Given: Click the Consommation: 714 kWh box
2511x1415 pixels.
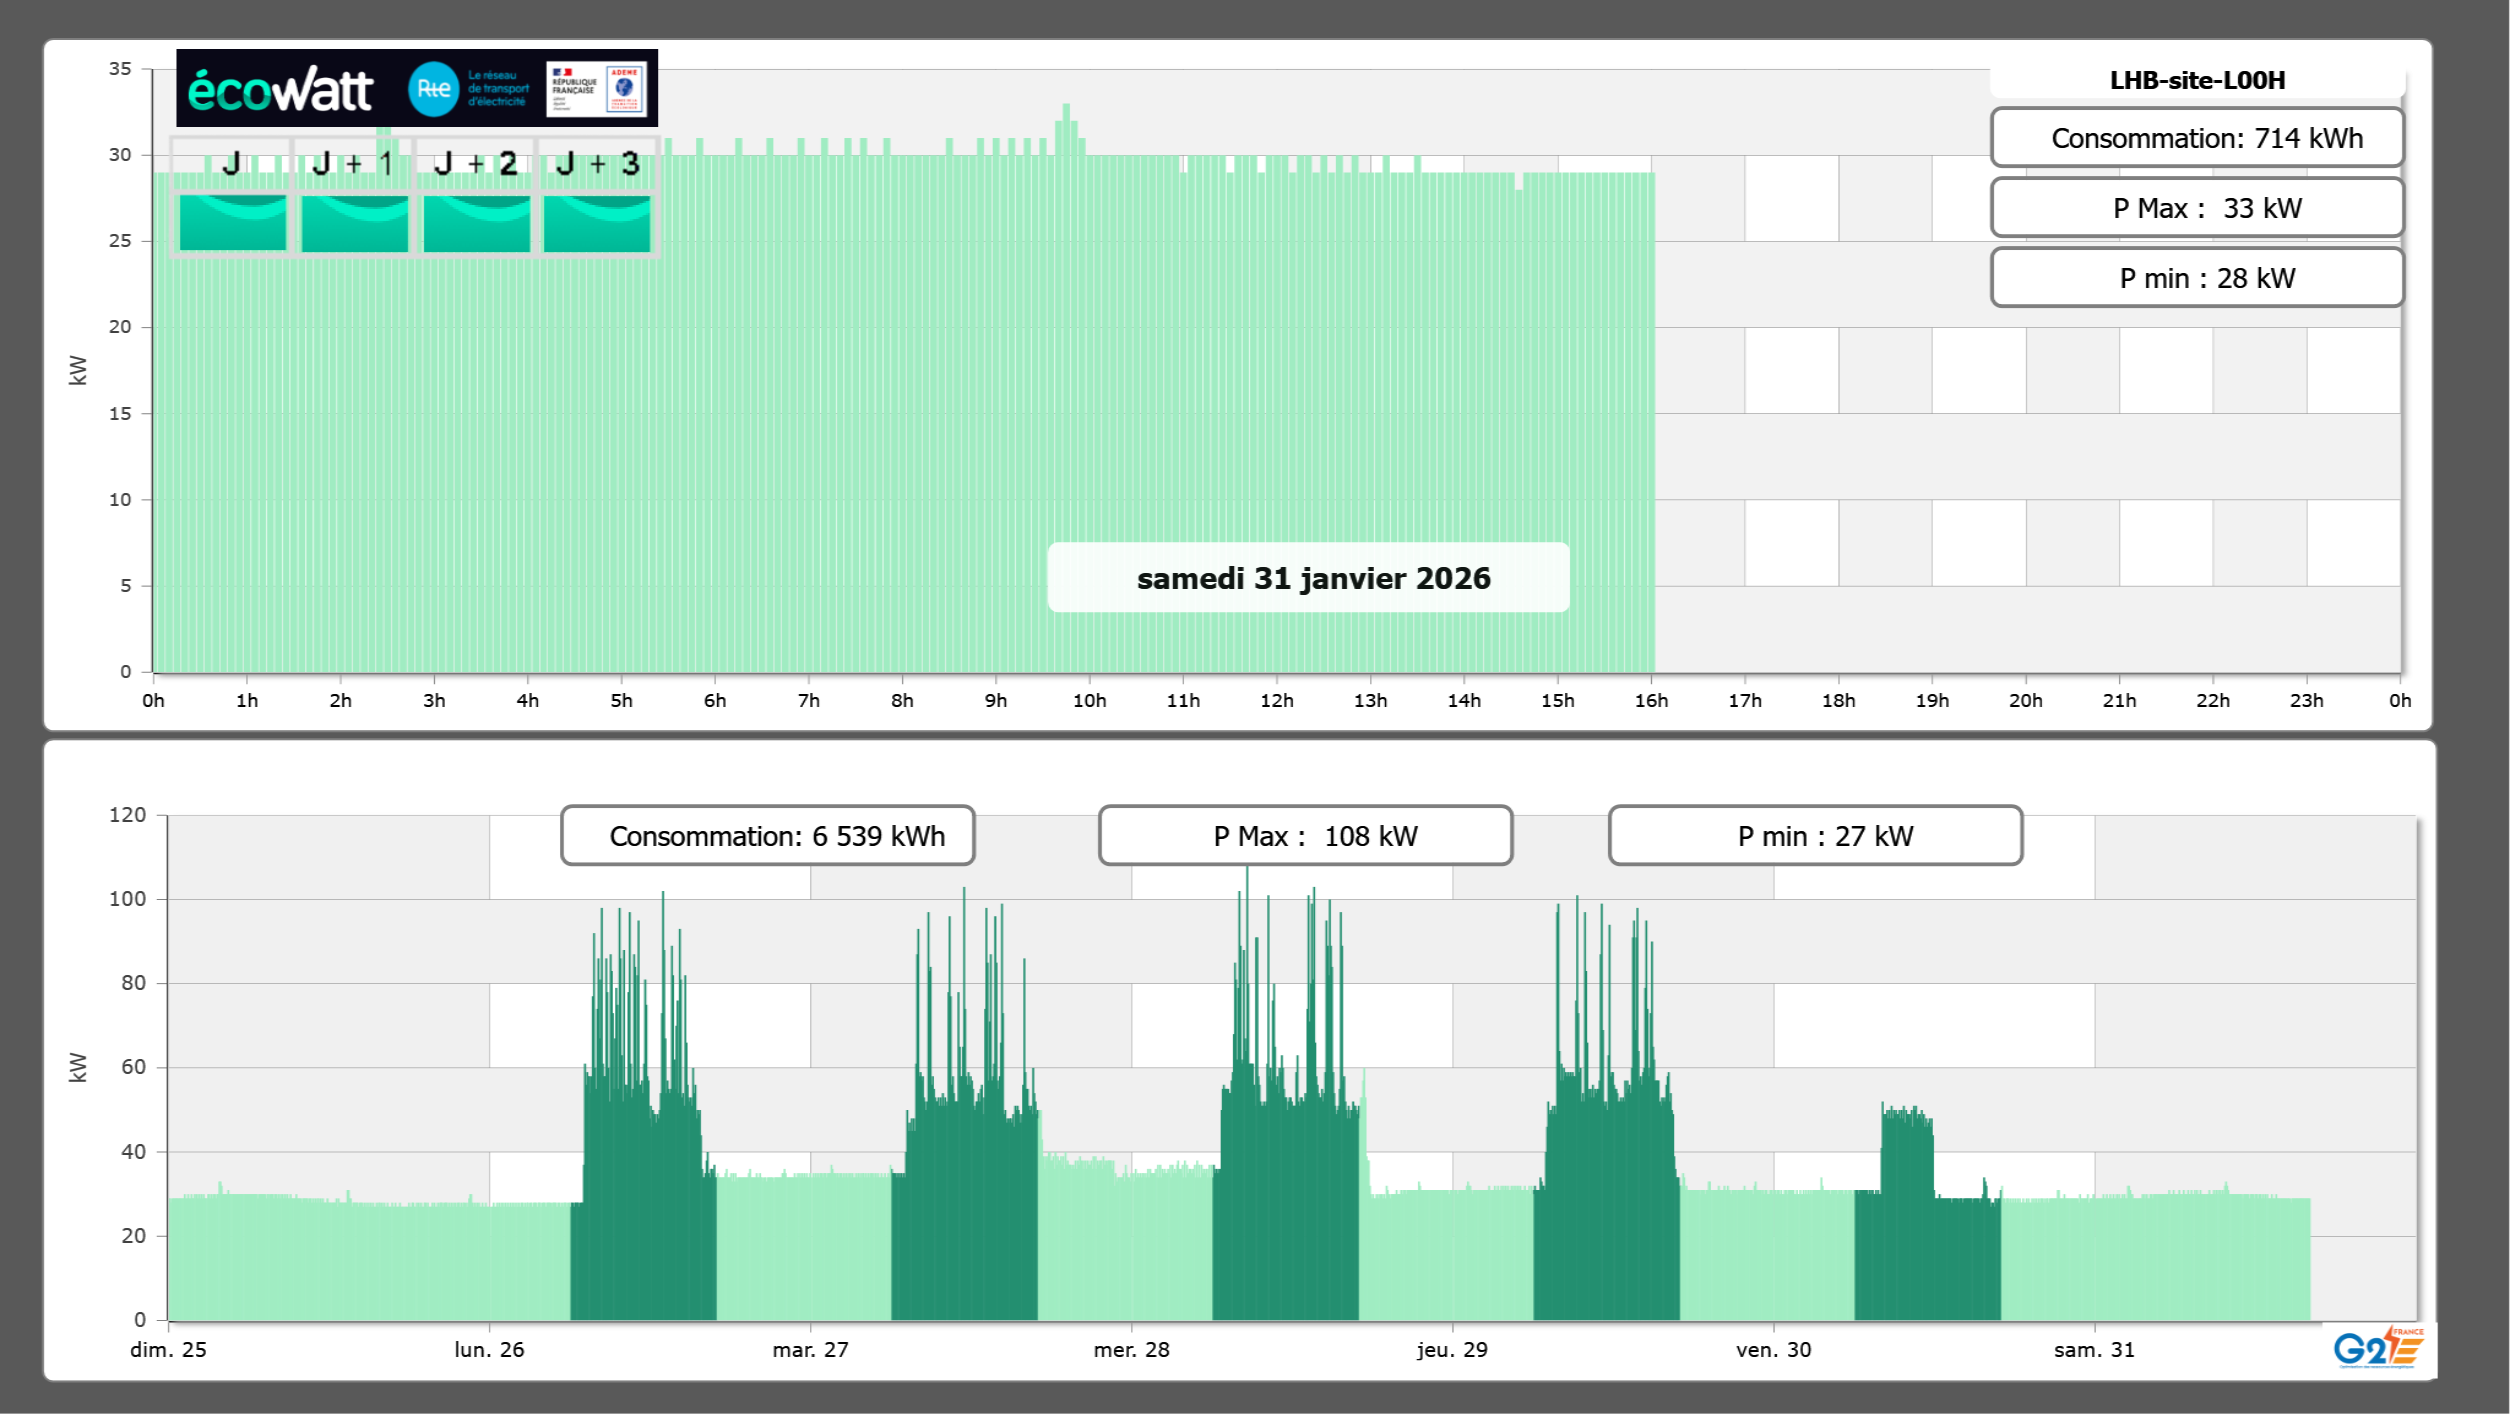Looking at the screenshot, I should [x=2196, y=138].
